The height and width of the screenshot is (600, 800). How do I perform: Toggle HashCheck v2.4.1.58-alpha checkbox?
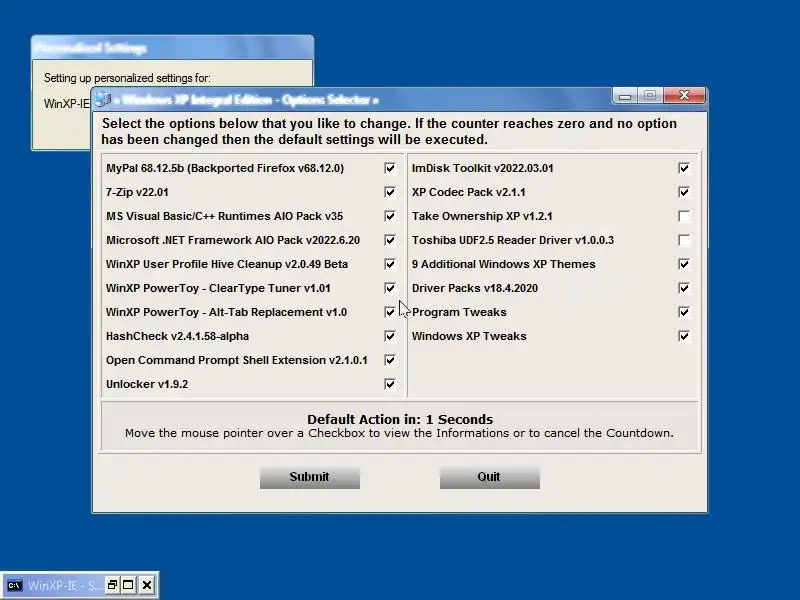point(390,336)
